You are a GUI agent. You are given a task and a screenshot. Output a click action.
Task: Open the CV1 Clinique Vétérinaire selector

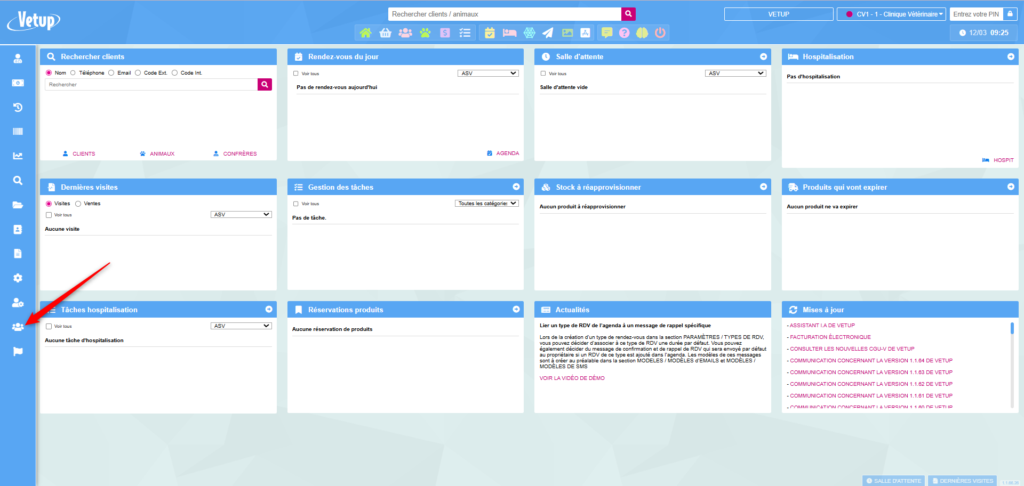tap(892, 14)
